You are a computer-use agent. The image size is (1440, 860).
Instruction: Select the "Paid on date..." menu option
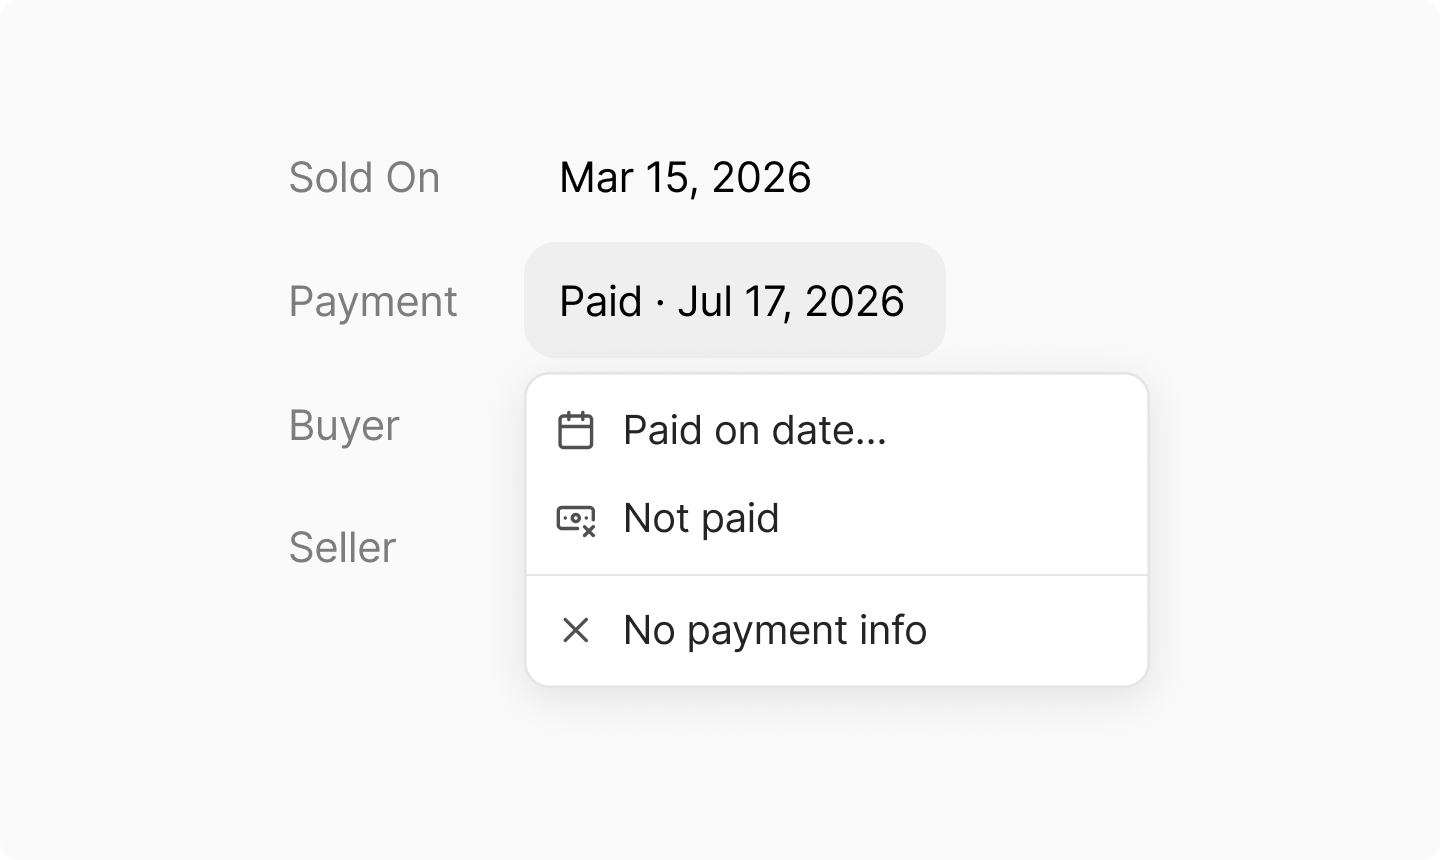tap(837, 431)
